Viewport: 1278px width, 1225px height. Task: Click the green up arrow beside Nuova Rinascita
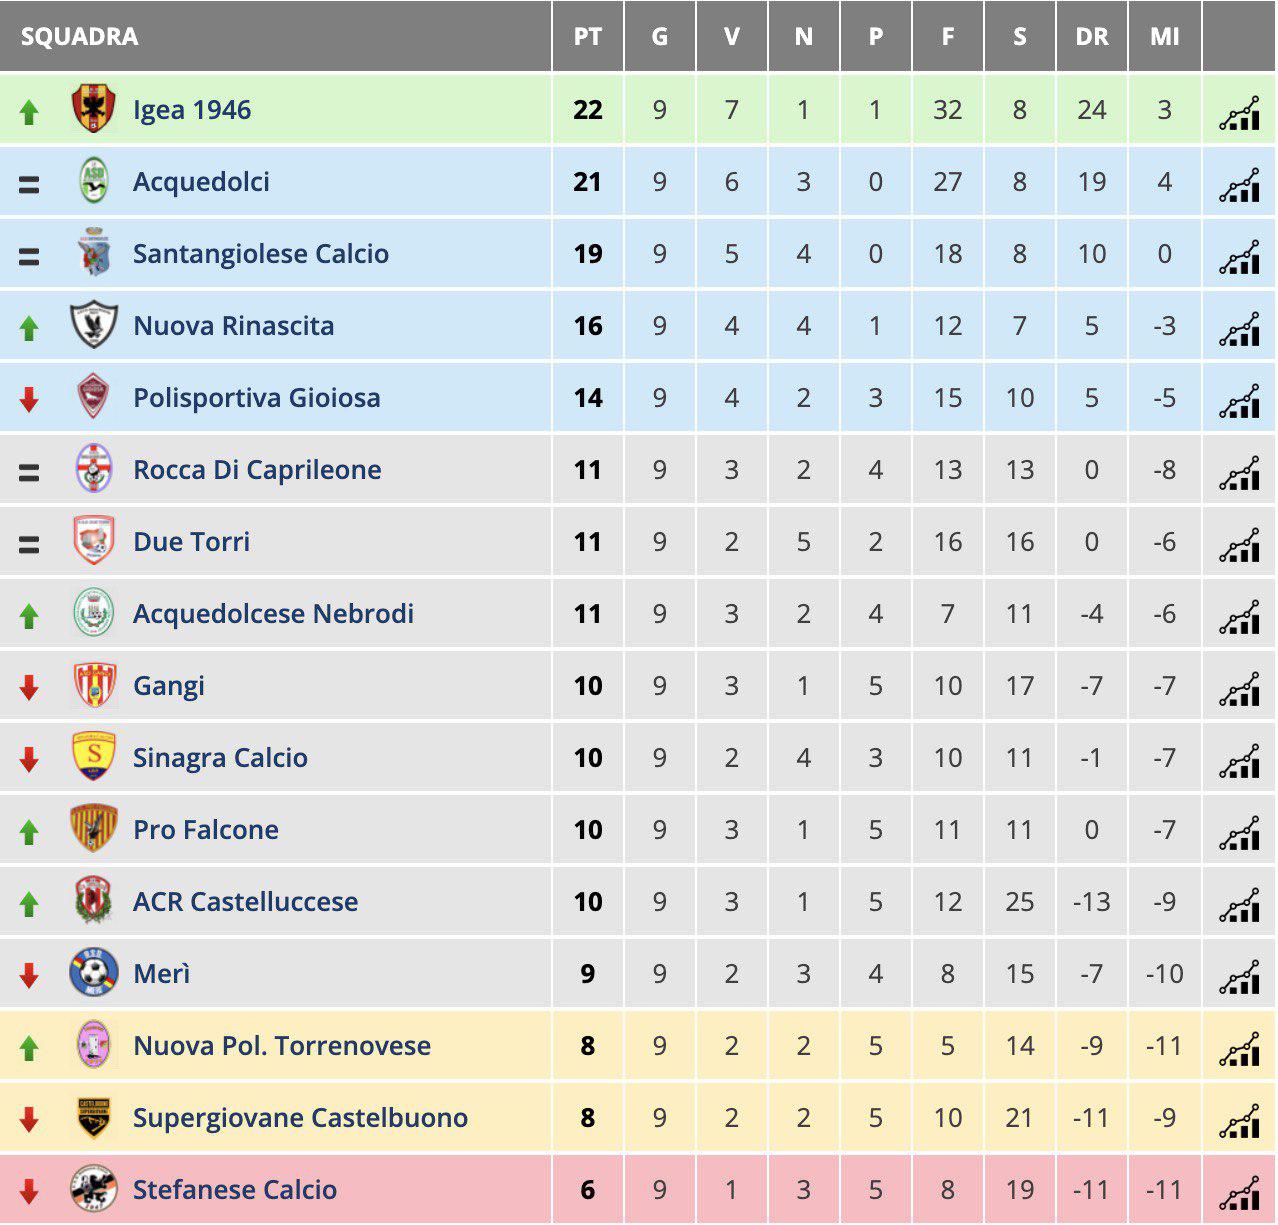point(29,327)
